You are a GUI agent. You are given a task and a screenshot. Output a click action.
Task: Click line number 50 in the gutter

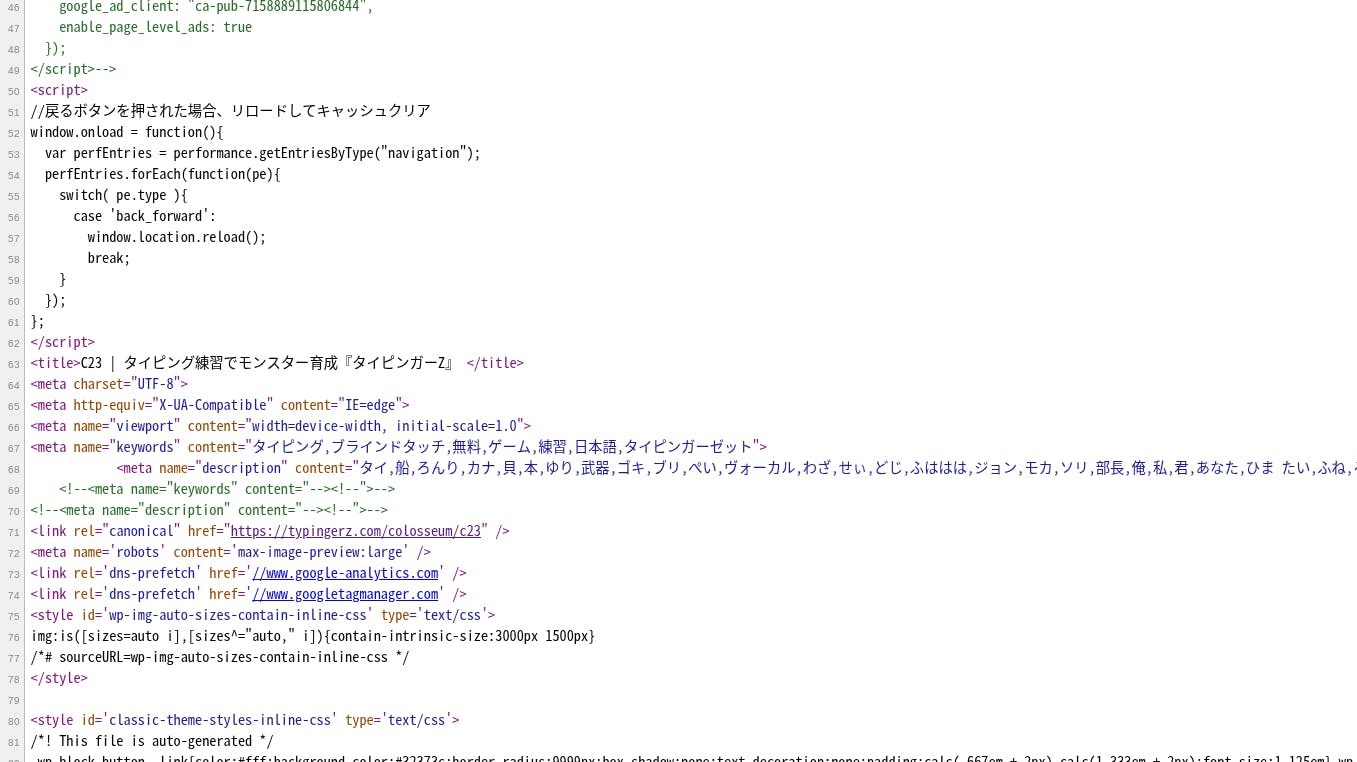13,91
